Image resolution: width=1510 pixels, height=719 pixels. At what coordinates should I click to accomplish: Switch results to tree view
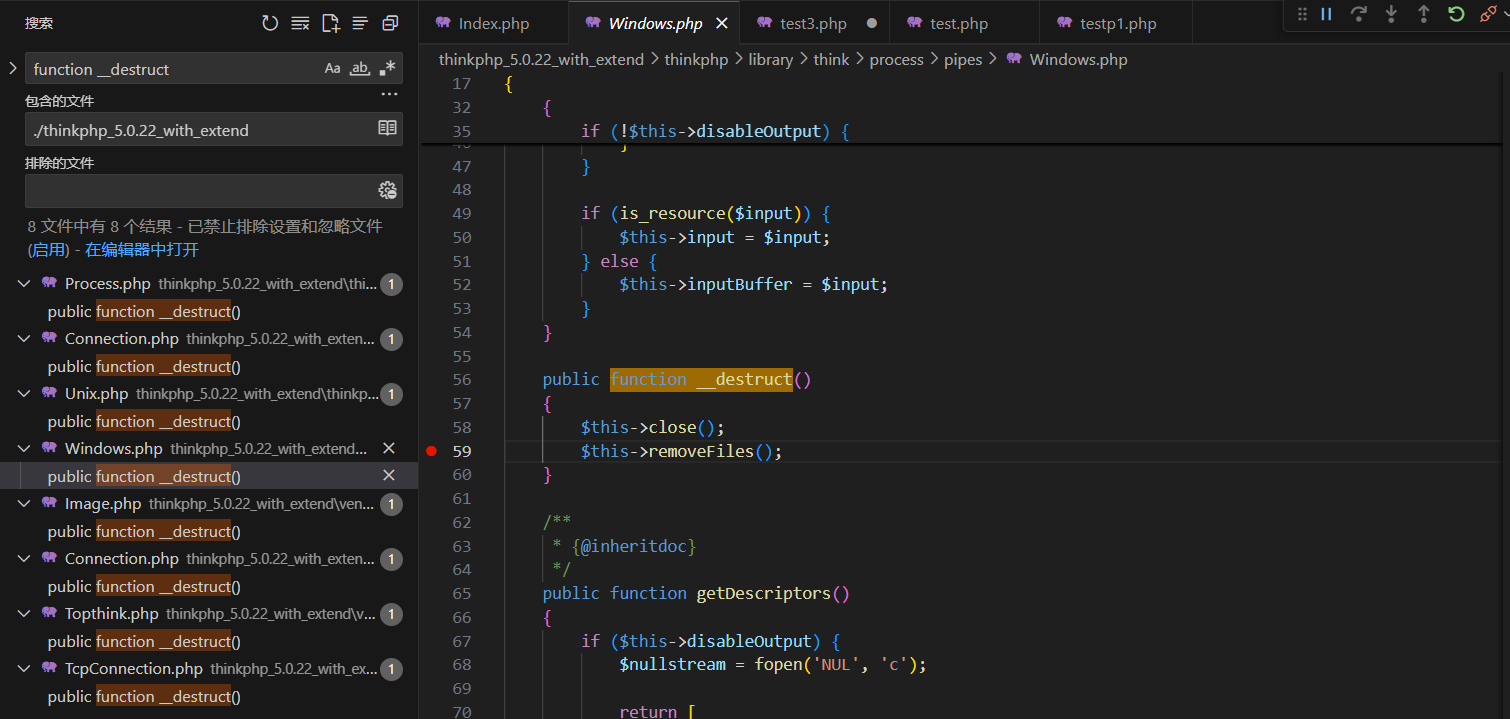click(360, 23)
